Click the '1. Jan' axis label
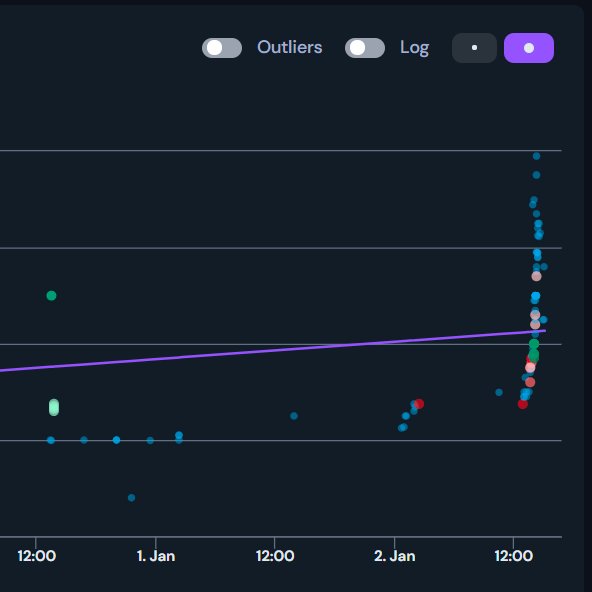Image resolution: width=592 pixels, height=592 pixels. 156,556
